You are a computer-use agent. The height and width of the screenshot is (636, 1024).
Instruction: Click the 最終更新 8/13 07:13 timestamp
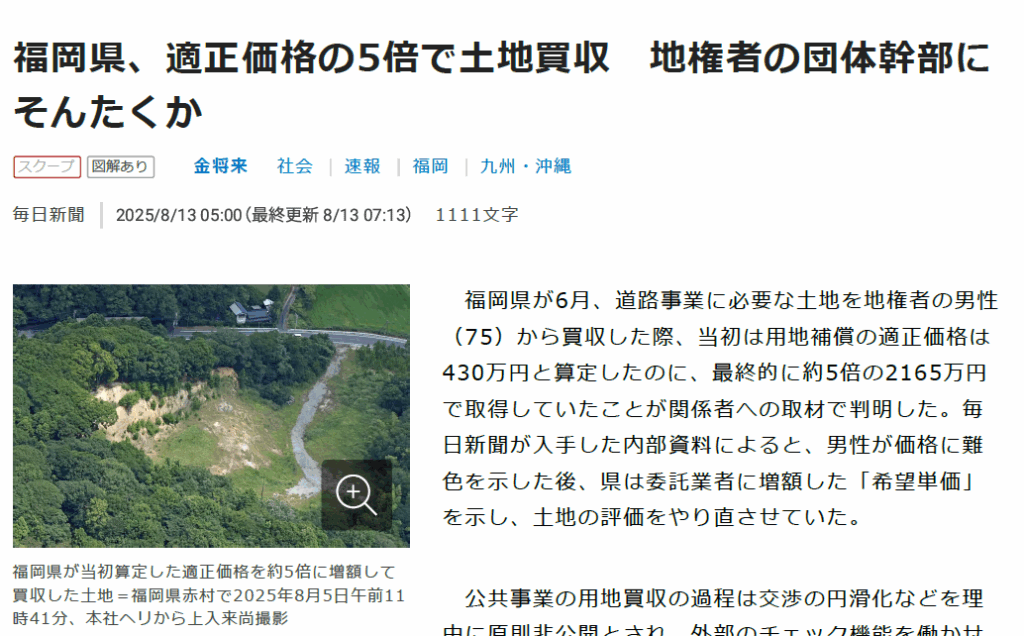328,215
